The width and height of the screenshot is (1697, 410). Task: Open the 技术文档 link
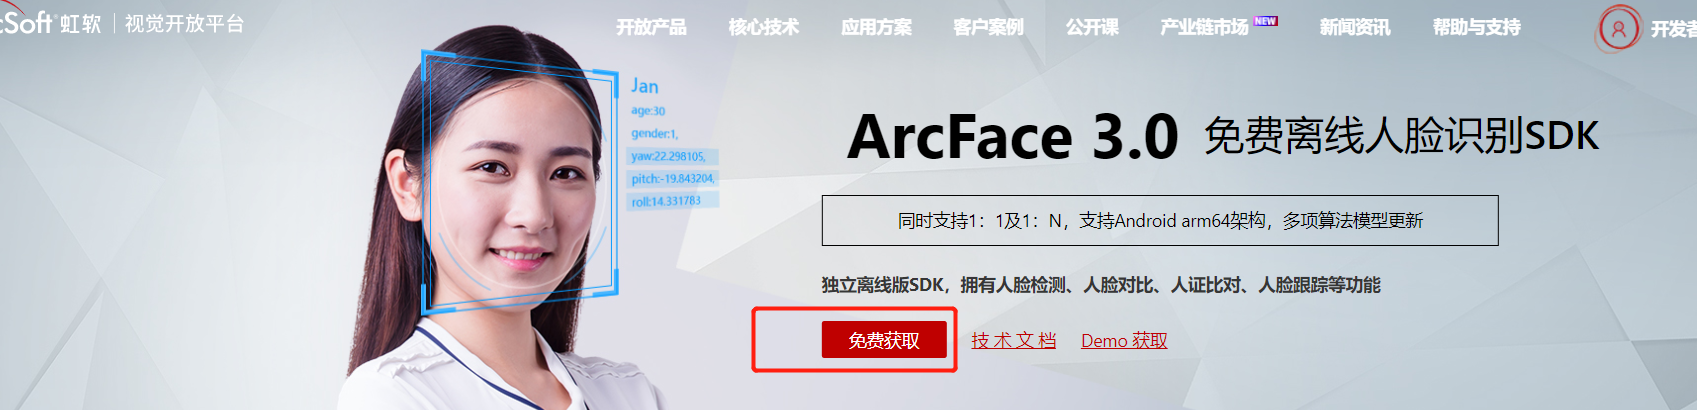[x=1013, y=340]
